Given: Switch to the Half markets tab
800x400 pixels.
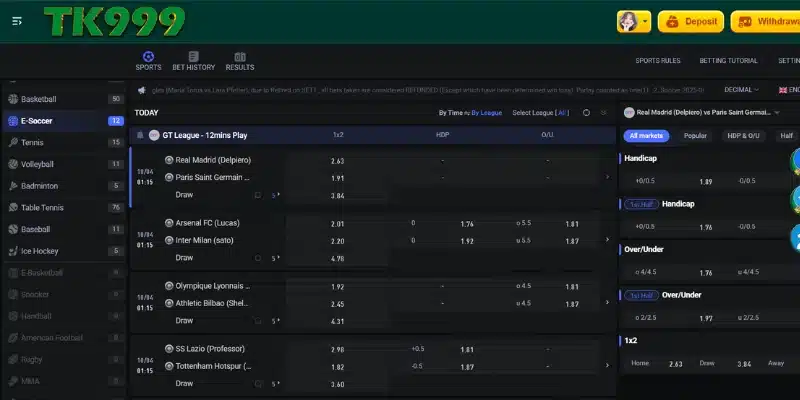Looking at the screenshot, I should 786,136.
